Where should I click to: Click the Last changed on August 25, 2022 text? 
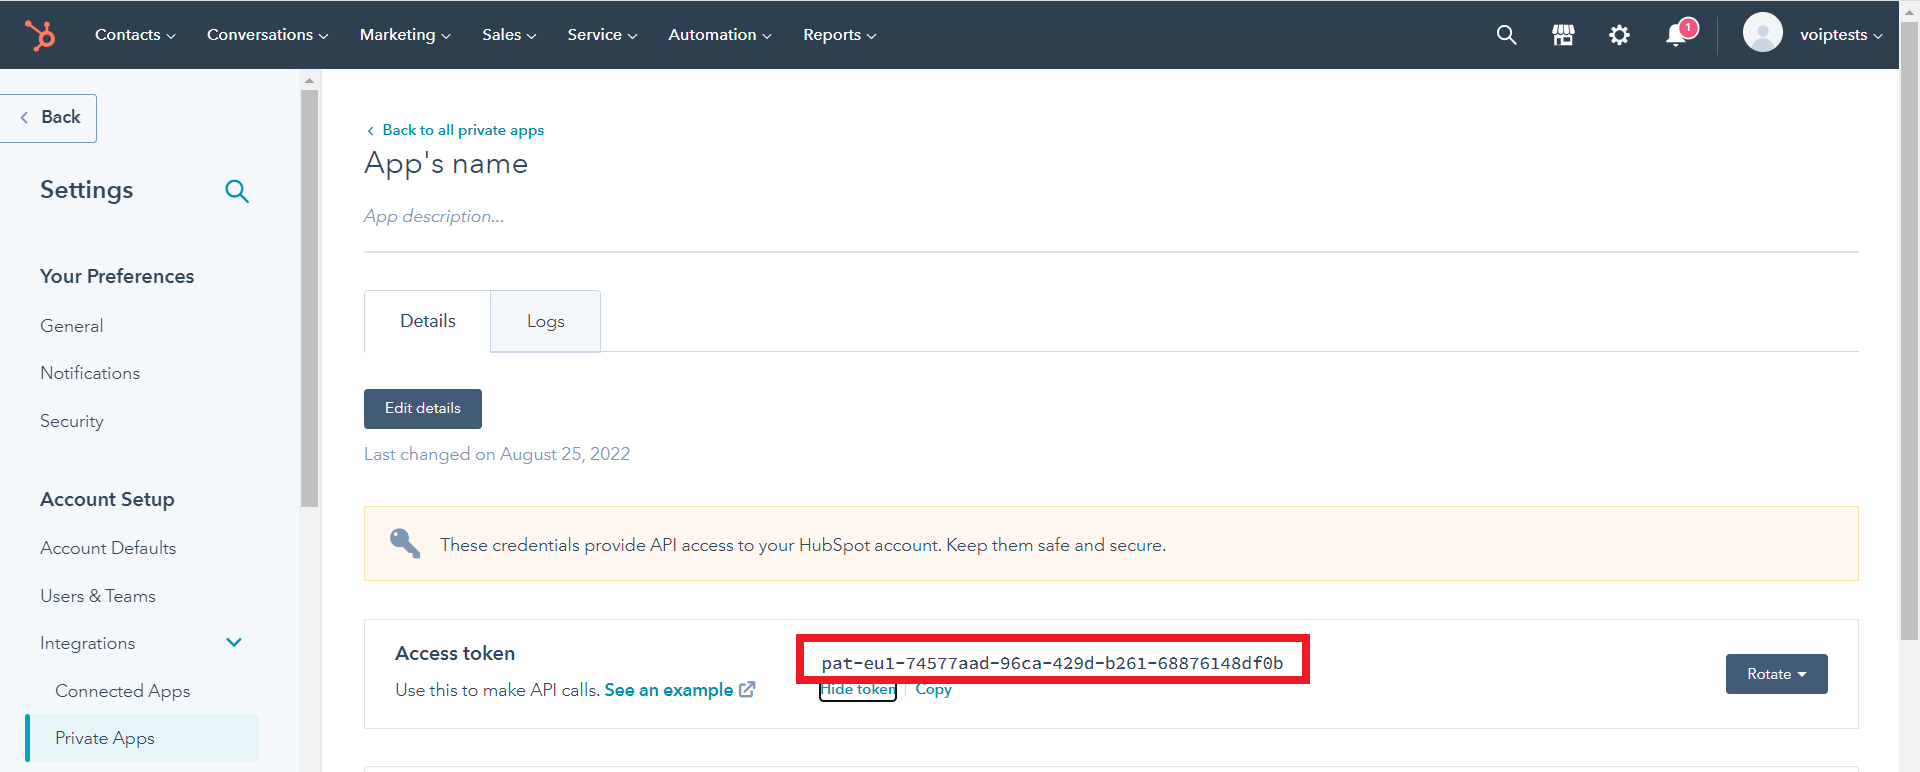pyautogui.click(x=497, y=454)
